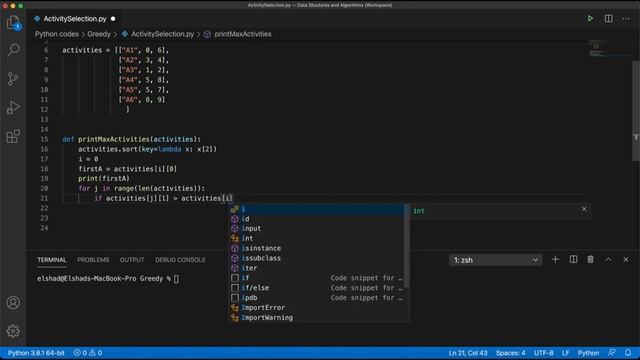Open the Search view
This screenshot has width=640, height=360.
coord(13,50)
